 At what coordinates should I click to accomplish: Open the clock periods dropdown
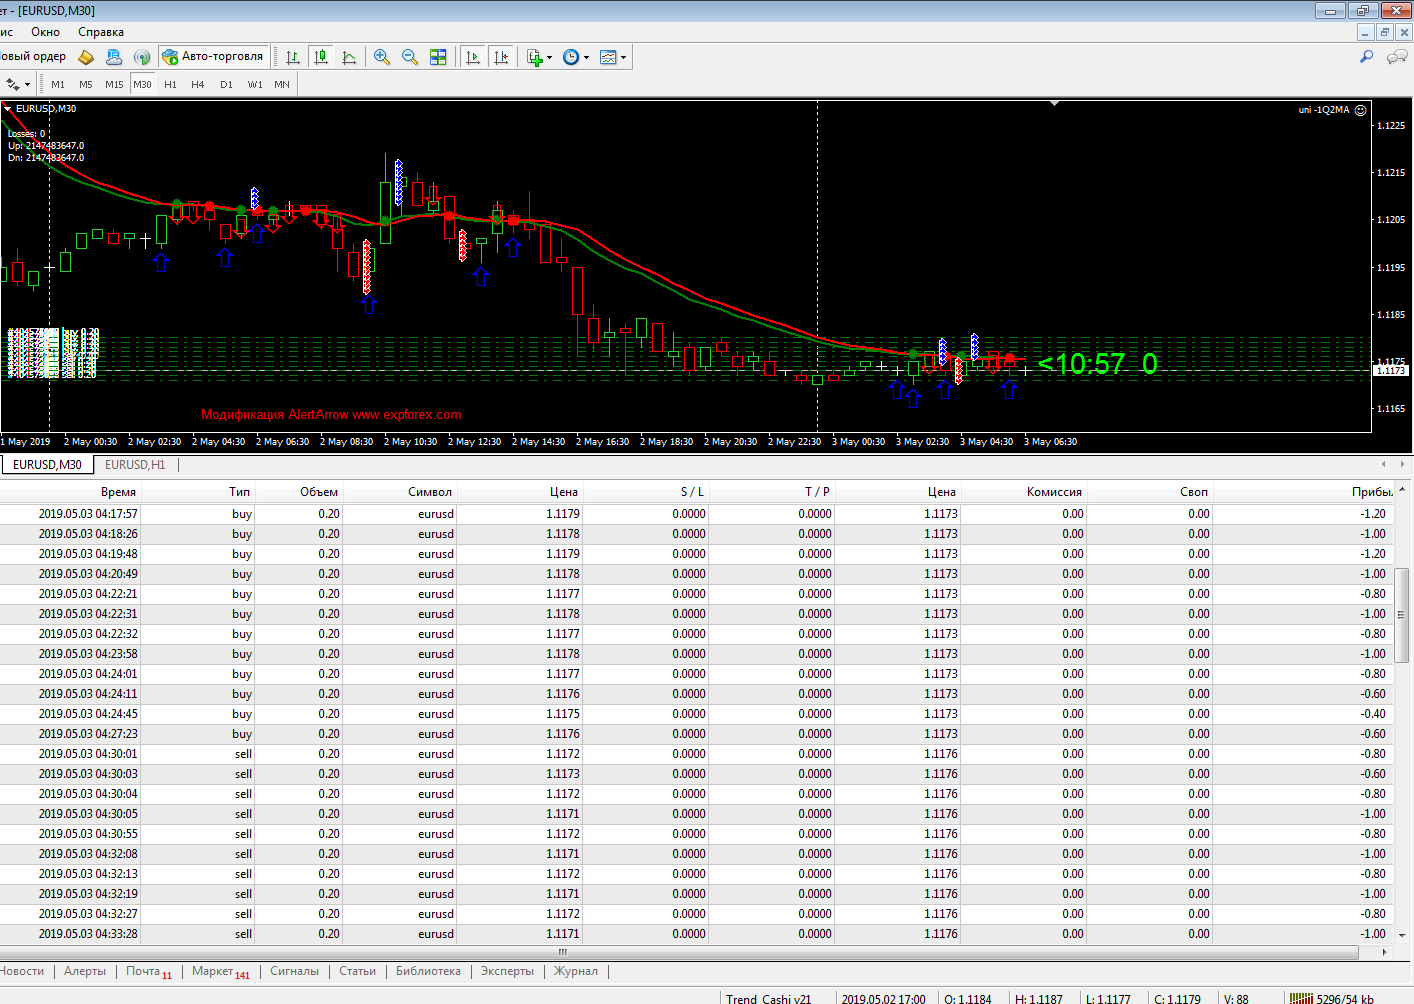pyautogui.click(x=586, y=58)
